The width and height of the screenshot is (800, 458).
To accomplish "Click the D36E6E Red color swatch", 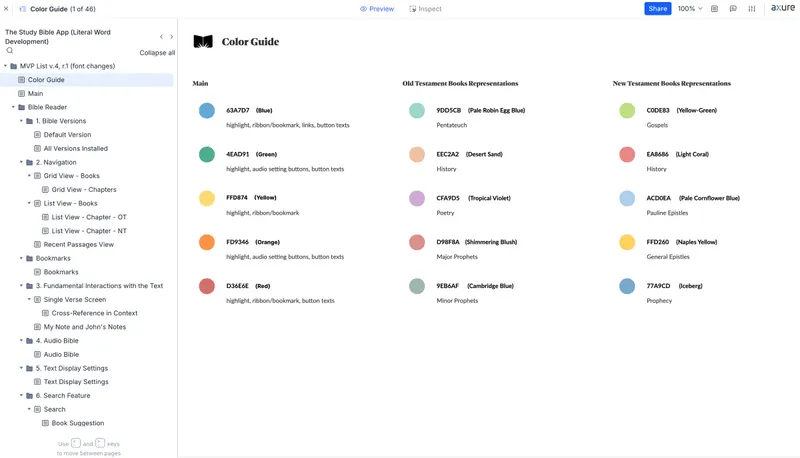I will 207,286.
